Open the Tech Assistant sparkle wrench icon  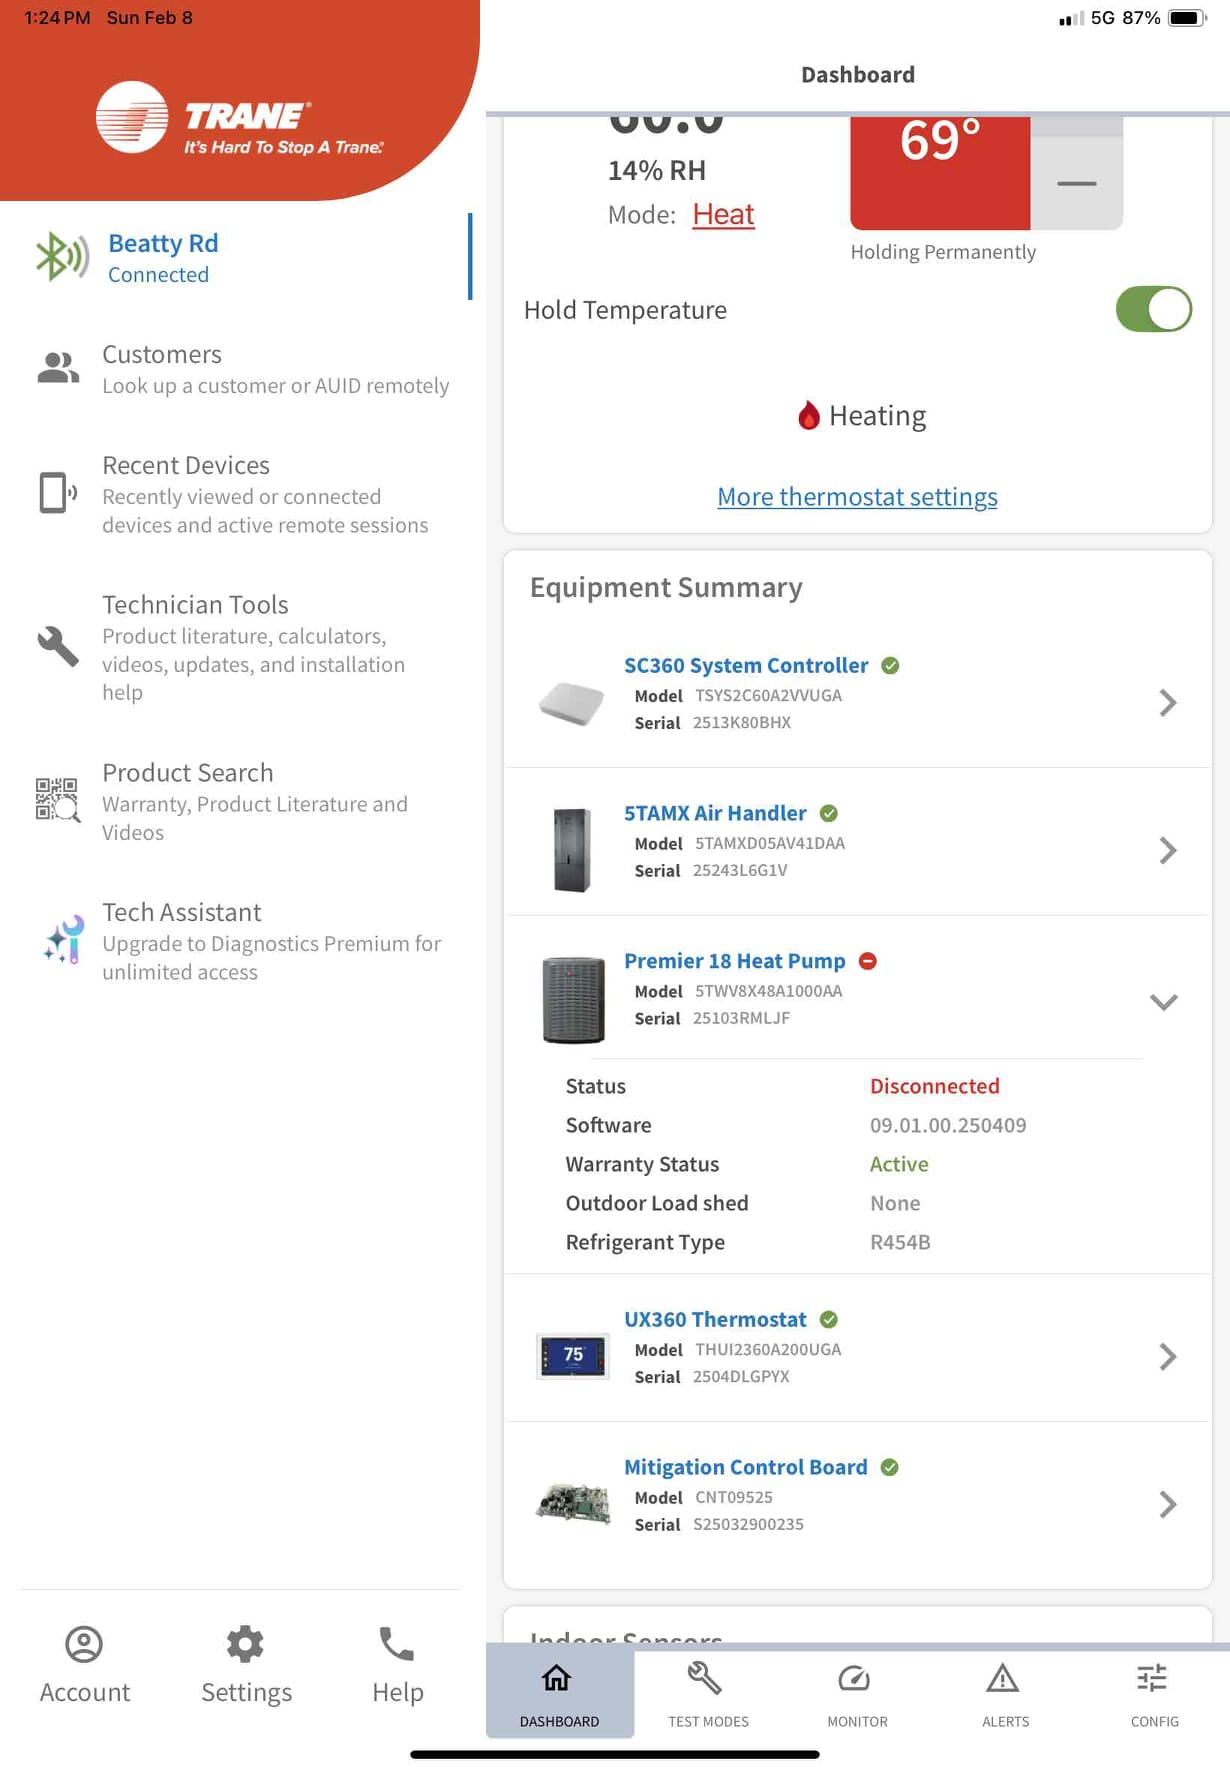click(64, 940)
